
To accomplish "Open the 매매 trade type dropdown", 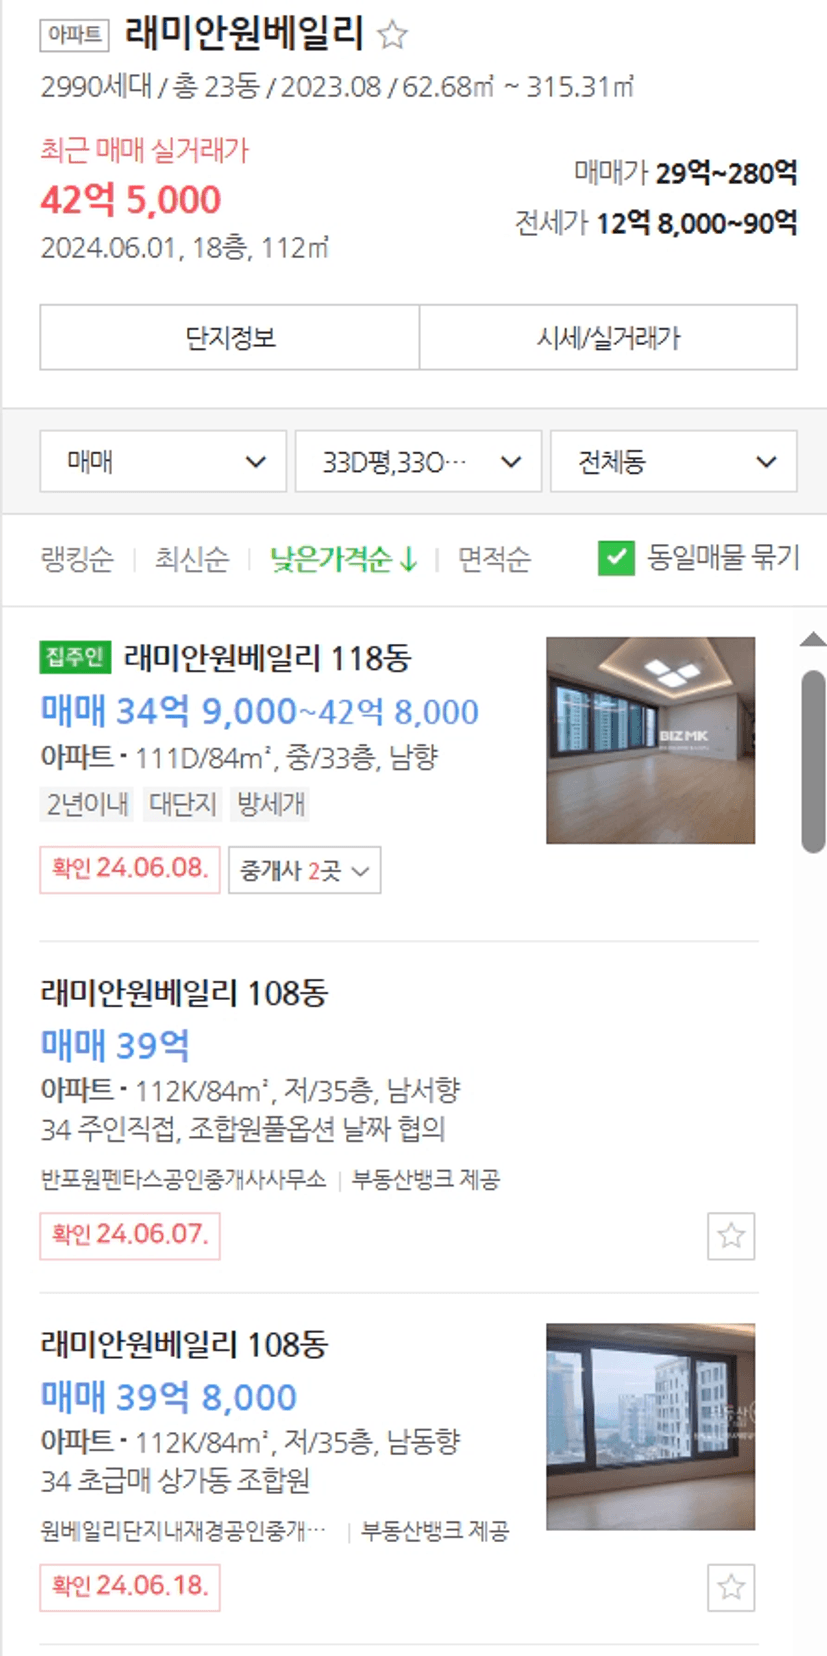I will pyautogui.click(x=163, y=461).
